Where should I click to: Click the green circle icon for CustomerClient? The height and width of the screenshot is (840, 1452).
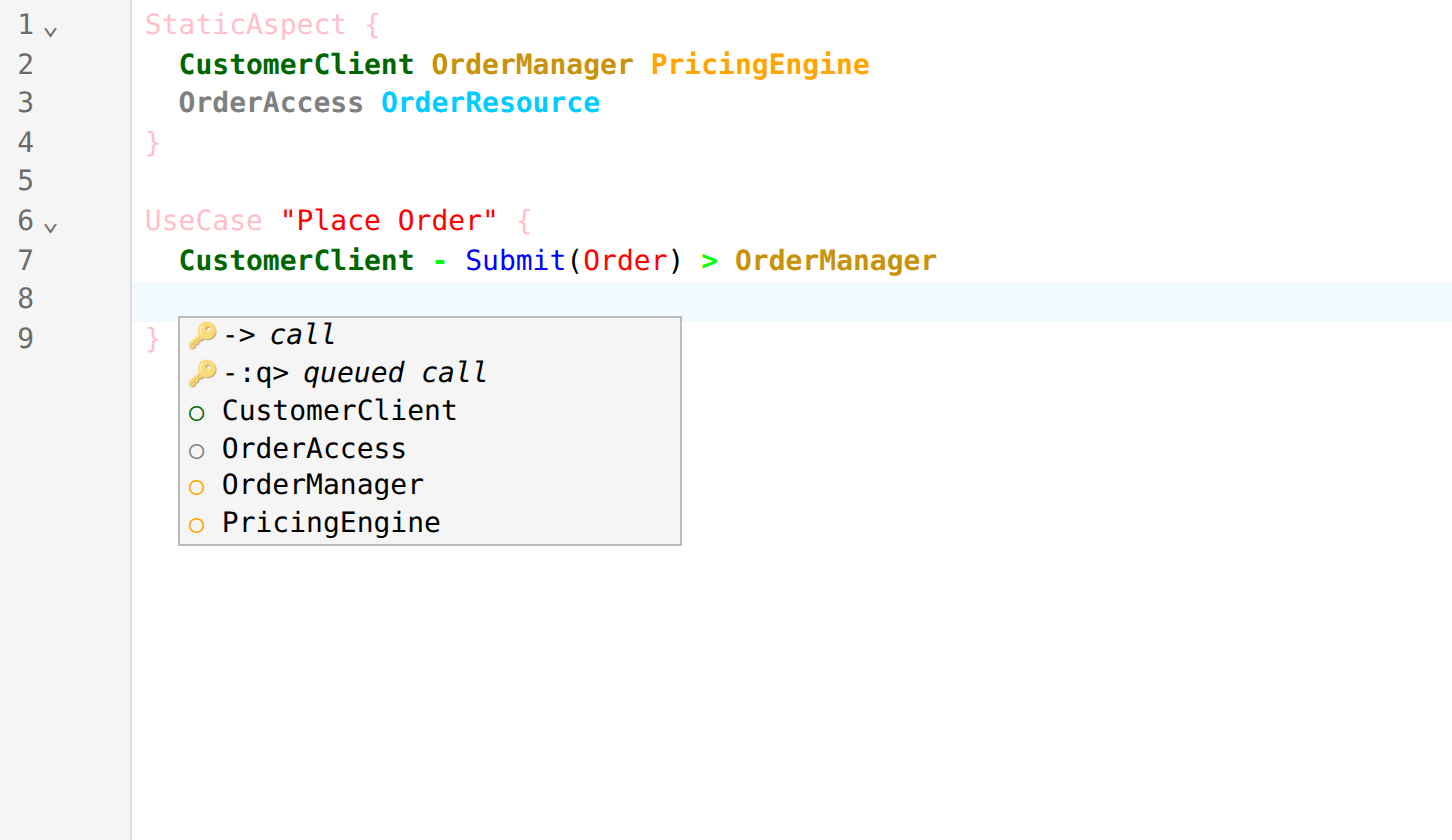point(197,412)
